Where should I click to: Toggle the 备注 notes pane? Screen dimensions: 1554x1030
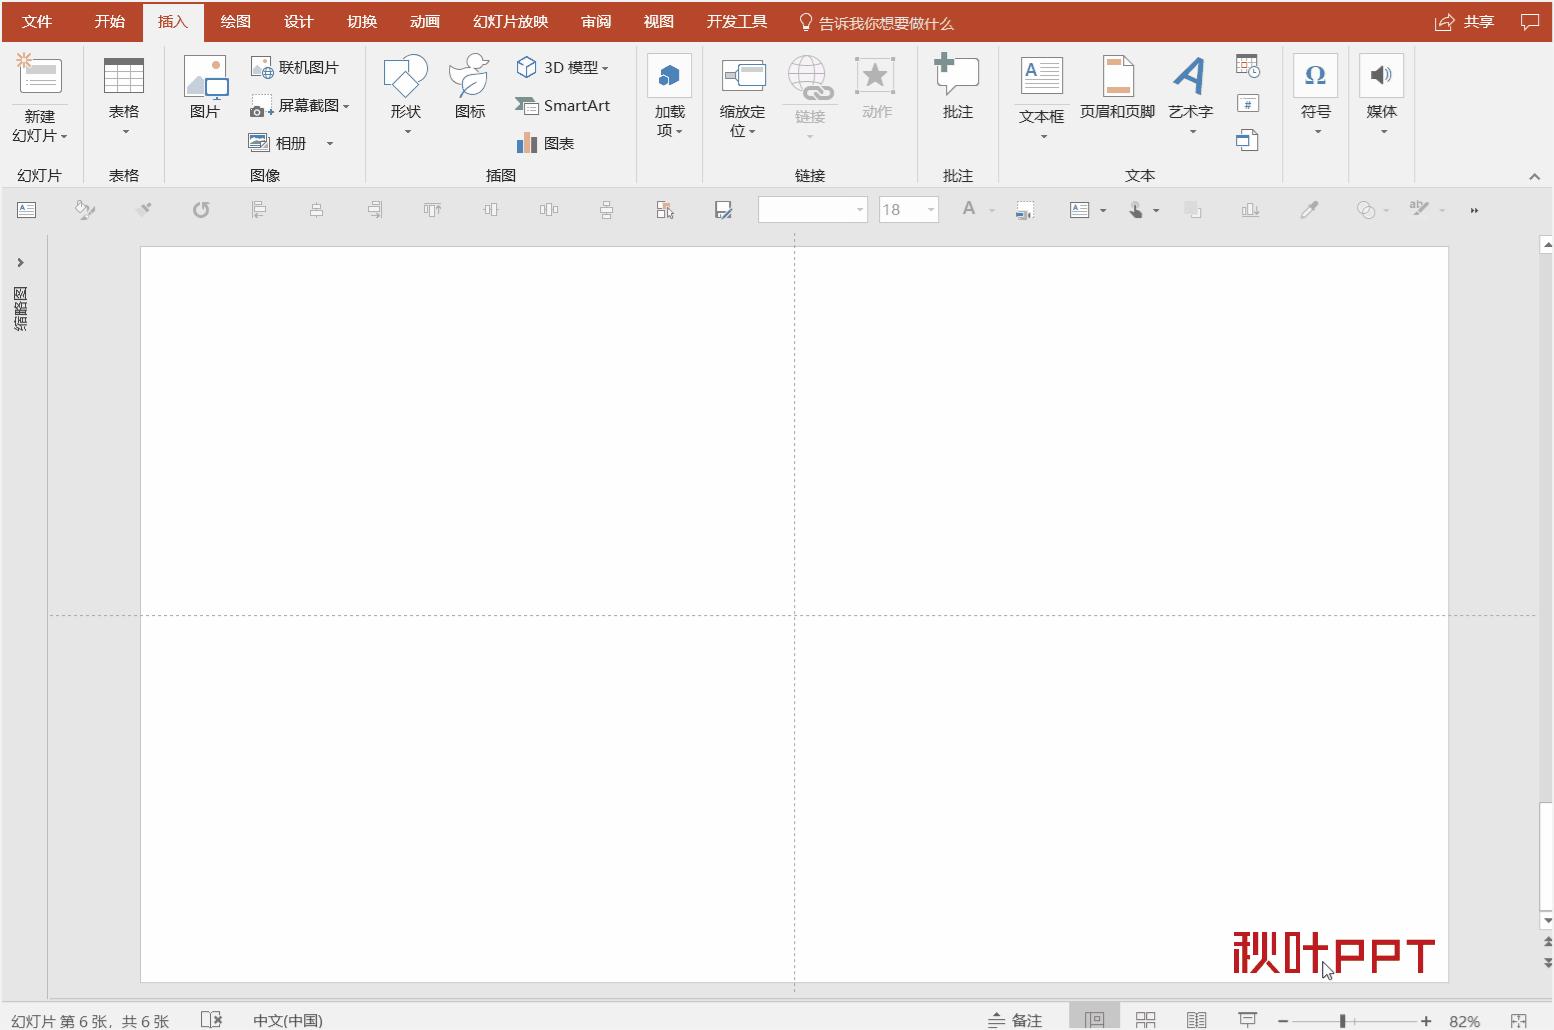(x=1015, y=1020)
